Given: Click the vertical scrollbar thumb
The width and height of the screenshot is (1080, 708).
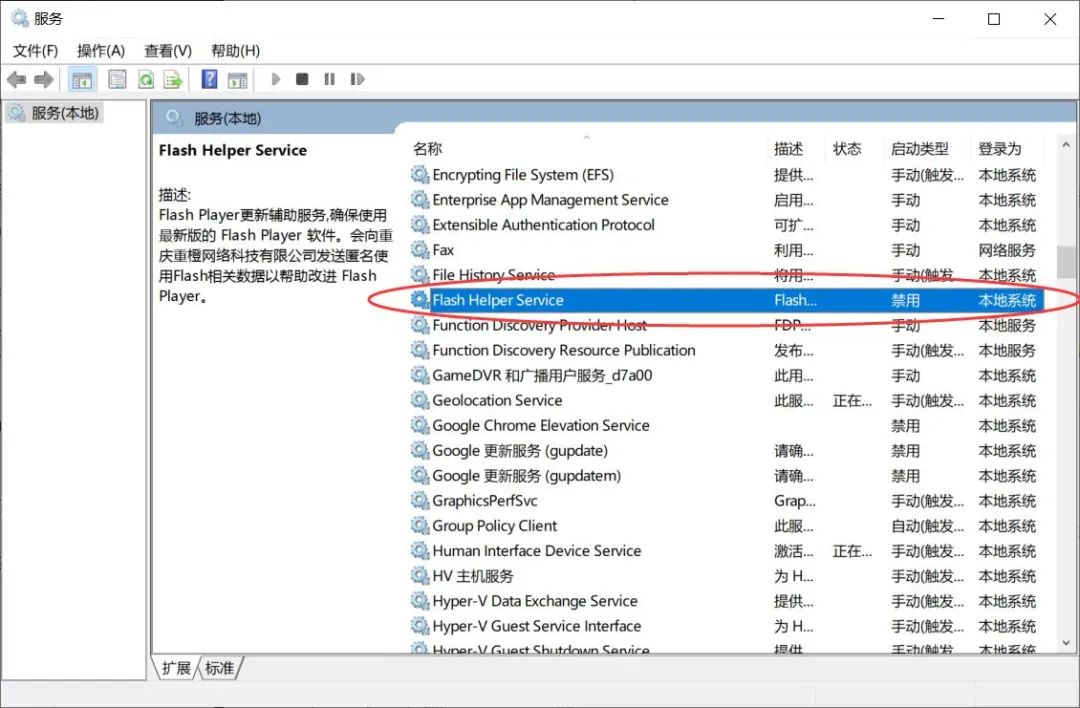Looking at the screenshot, I should click(x=1066, y=262).
